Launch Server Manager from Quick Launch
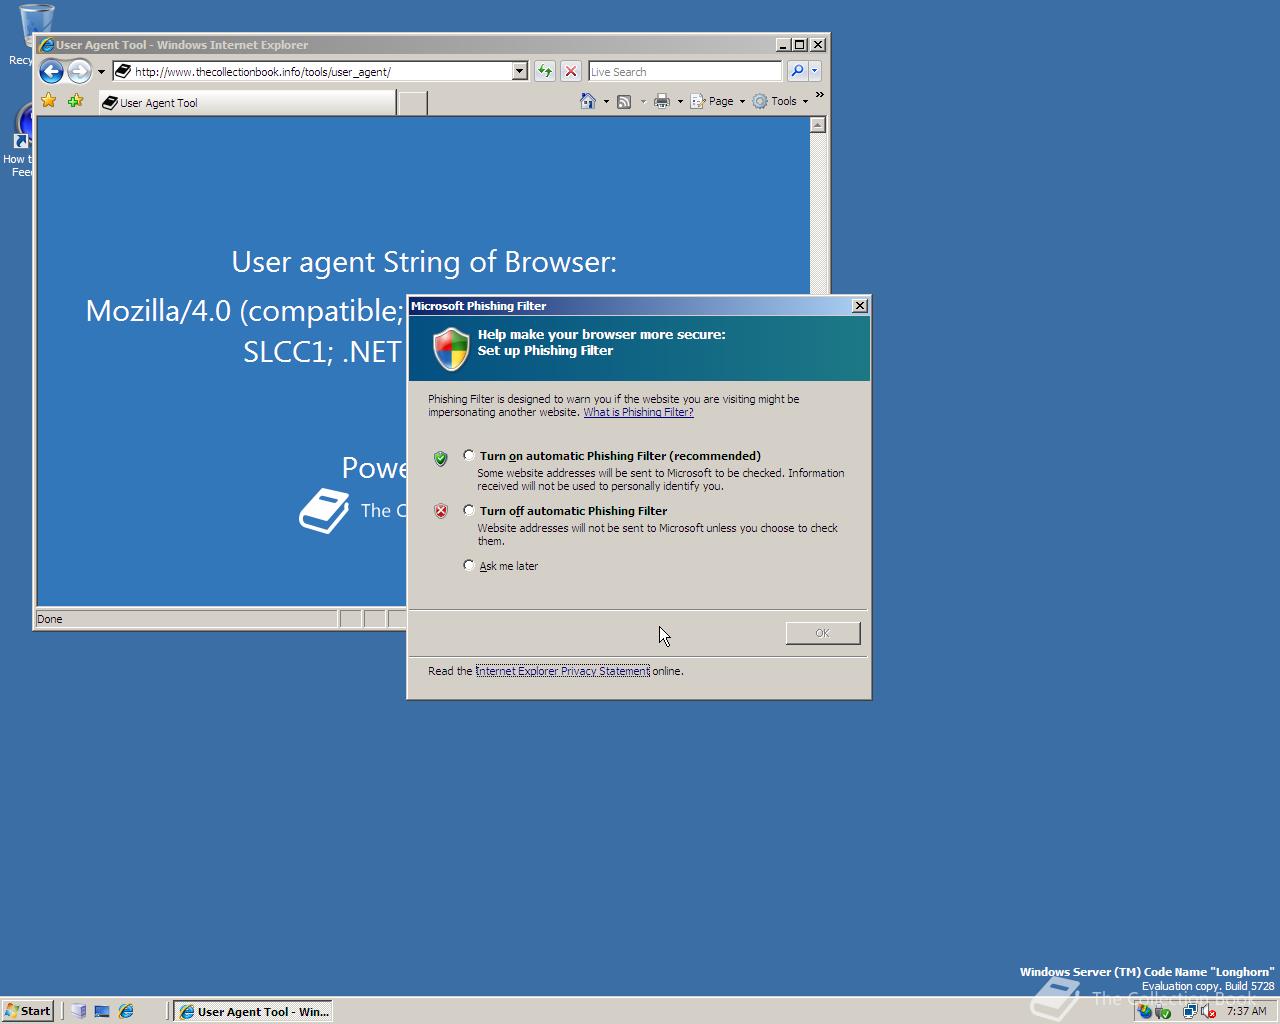1280x1024 pixels. pos(78,1011)
